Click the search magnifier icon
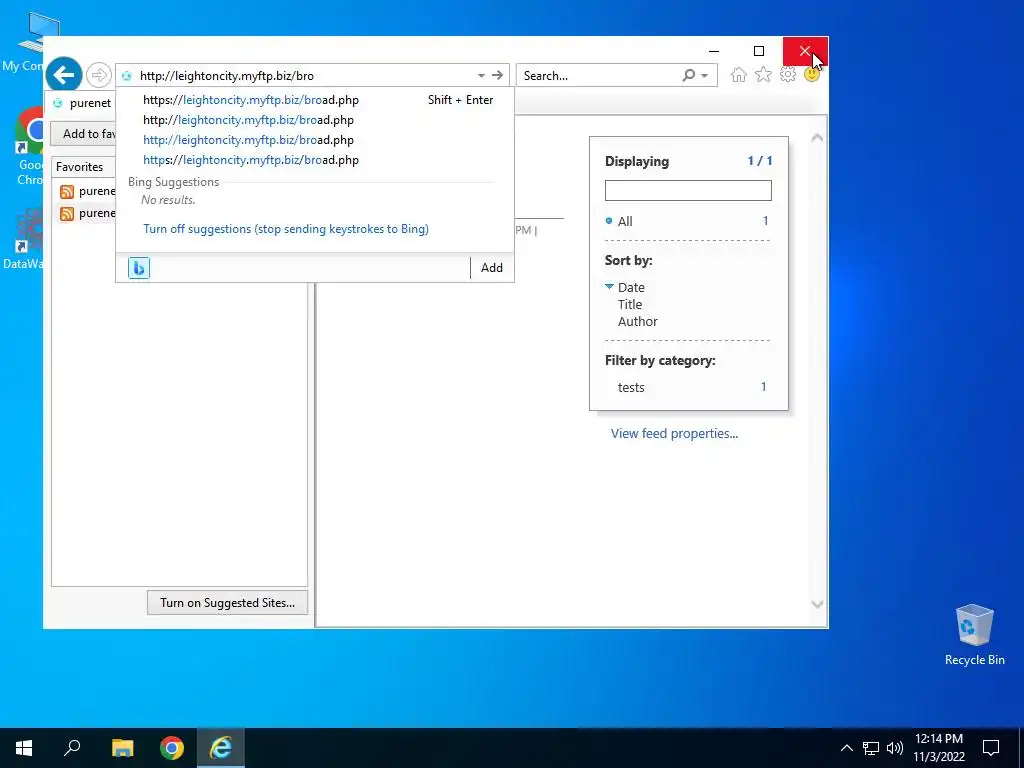Screen dimensions: 1024x768 pos(688,75)
